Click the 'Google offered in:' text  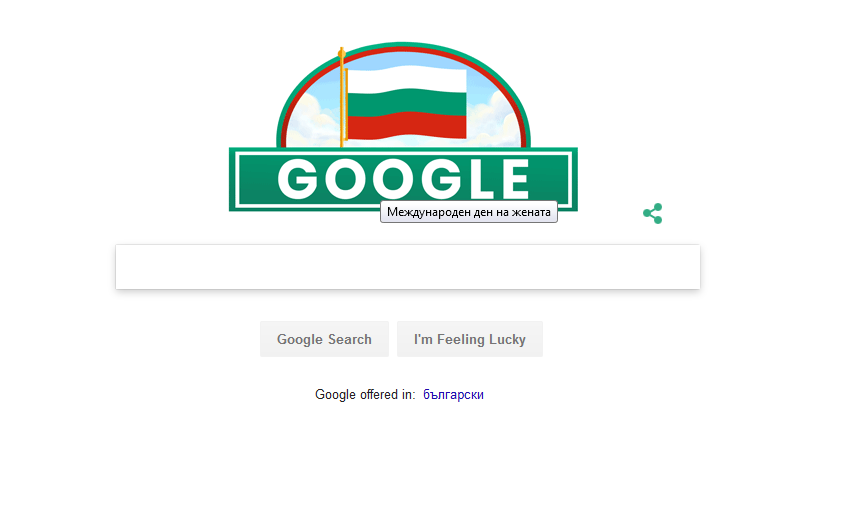(365, 395)
